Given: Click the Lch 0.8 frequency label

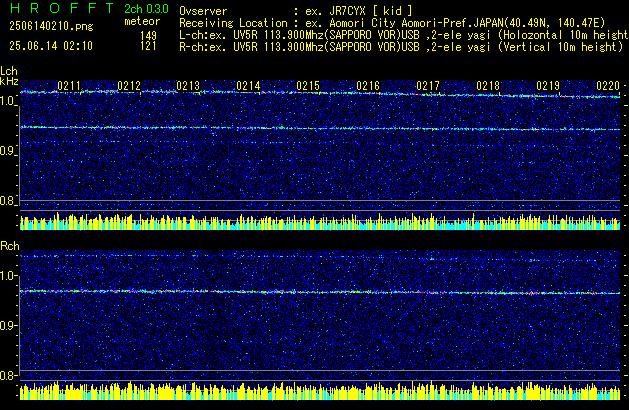Looking at the screenshot, I should point(8,201).
